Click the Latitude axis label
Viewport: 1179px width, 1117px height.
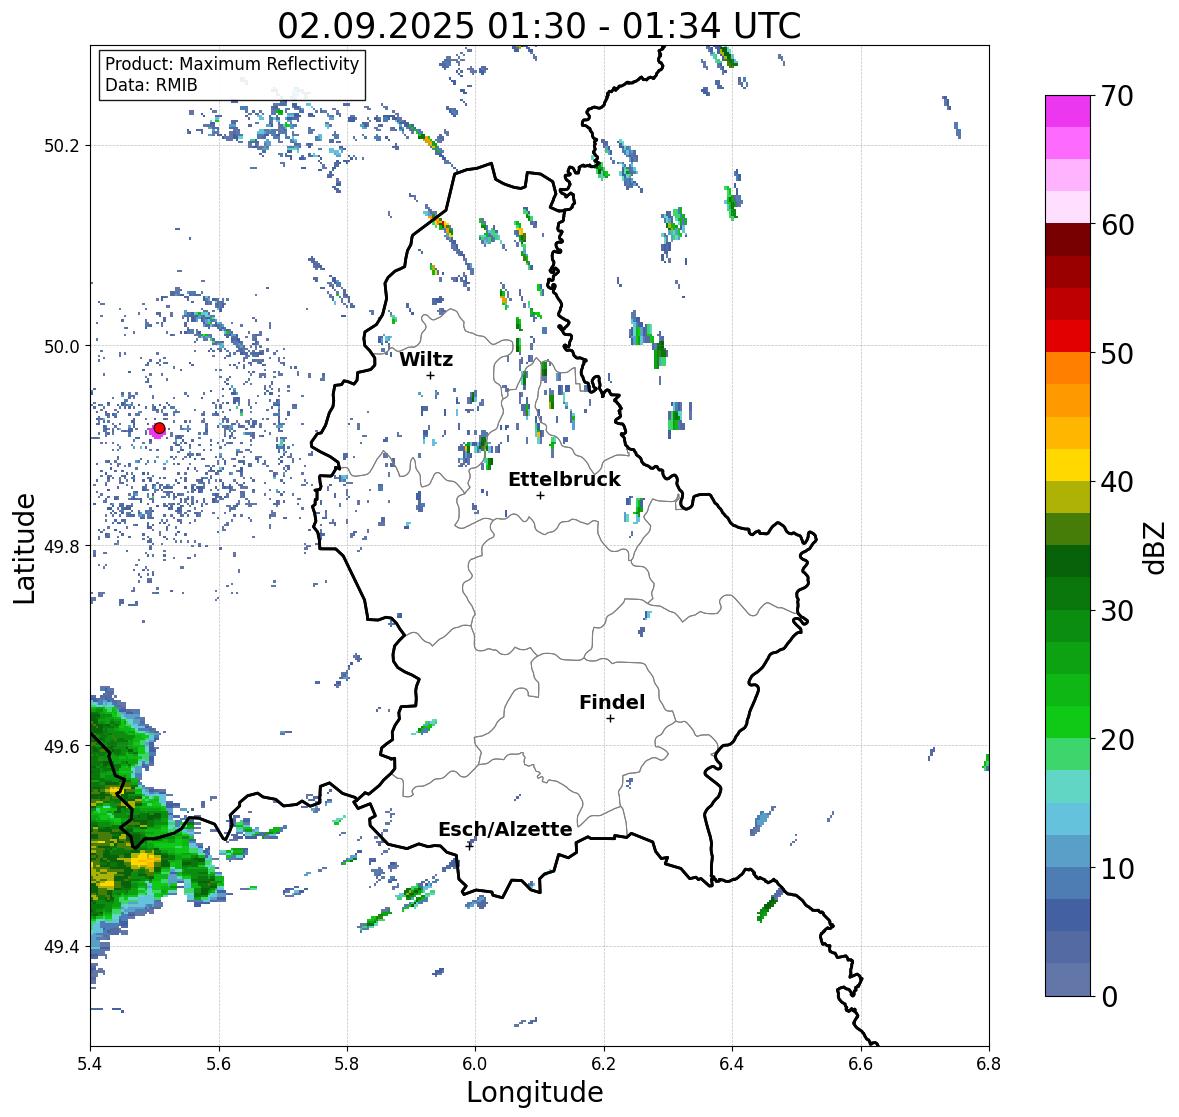pos(24,549)
